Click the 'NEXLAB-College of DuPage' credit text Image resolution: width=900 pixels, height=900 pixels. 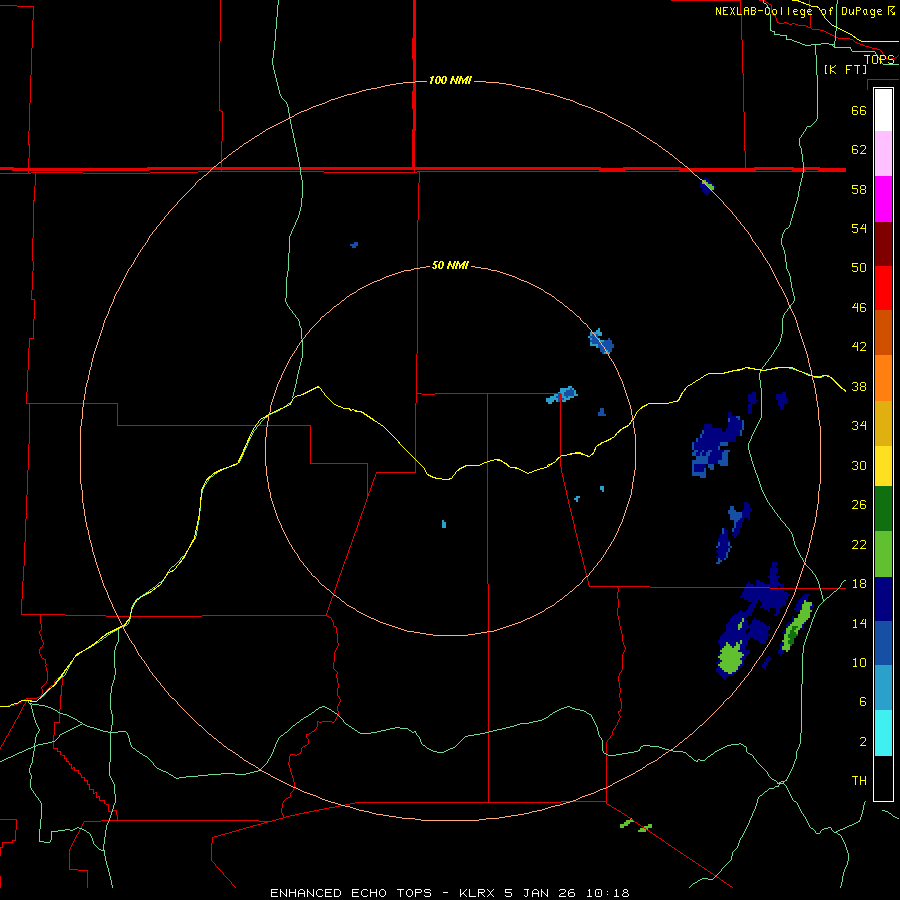pos(799,11)
